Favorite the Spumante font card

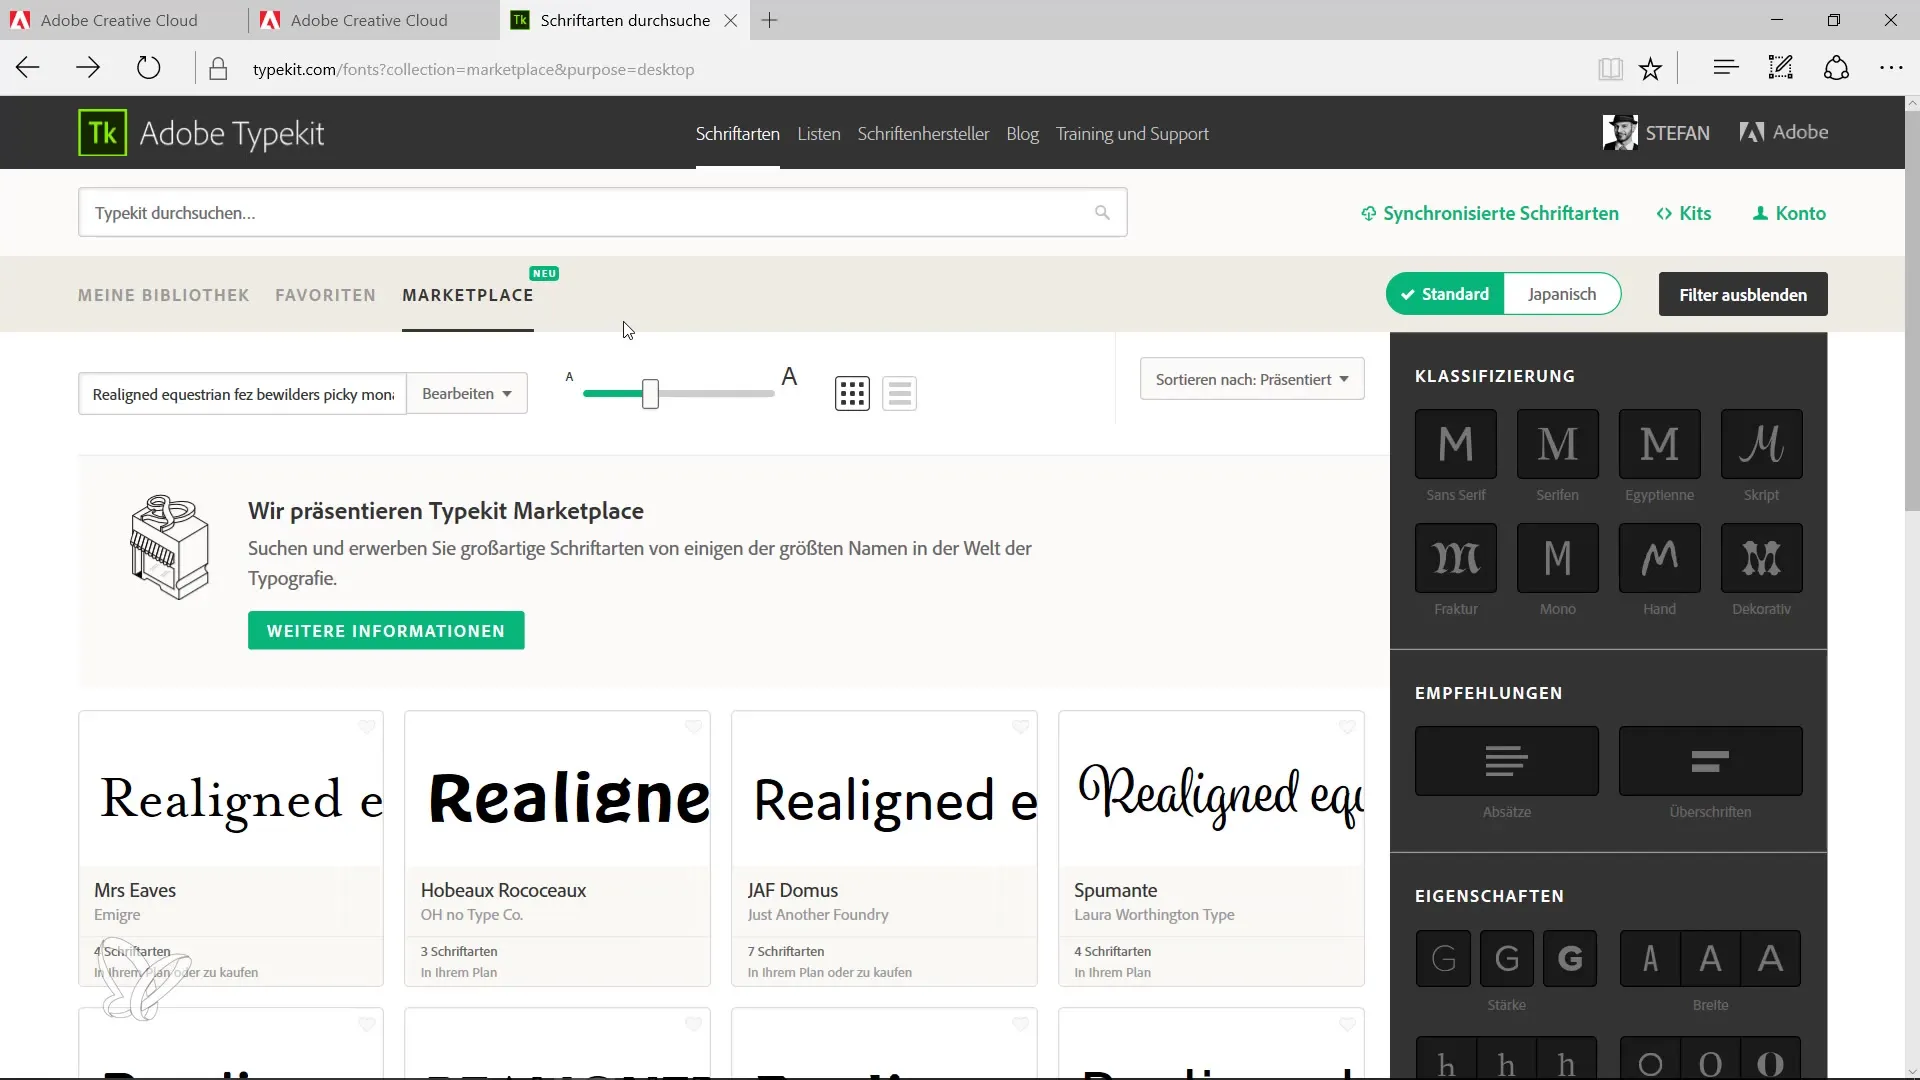click(1347, 727)
